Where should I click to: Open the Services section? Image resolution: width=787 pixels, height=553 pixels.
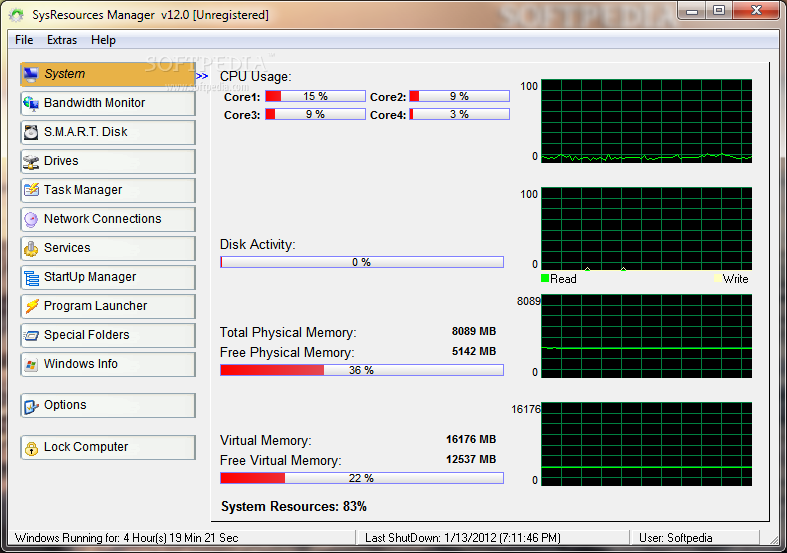point(108,248)
